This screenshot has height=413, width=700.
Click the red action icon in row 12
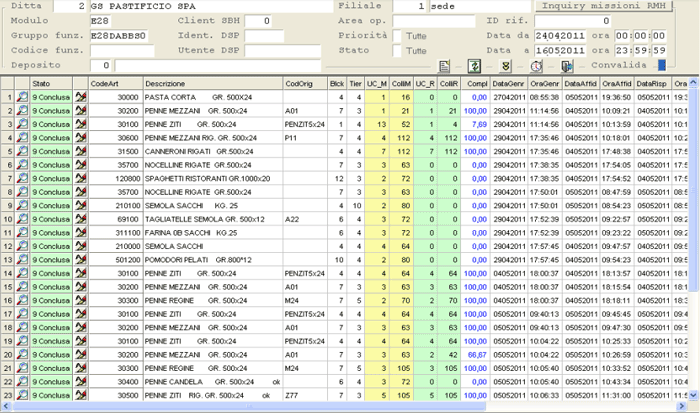click(81, 246)
